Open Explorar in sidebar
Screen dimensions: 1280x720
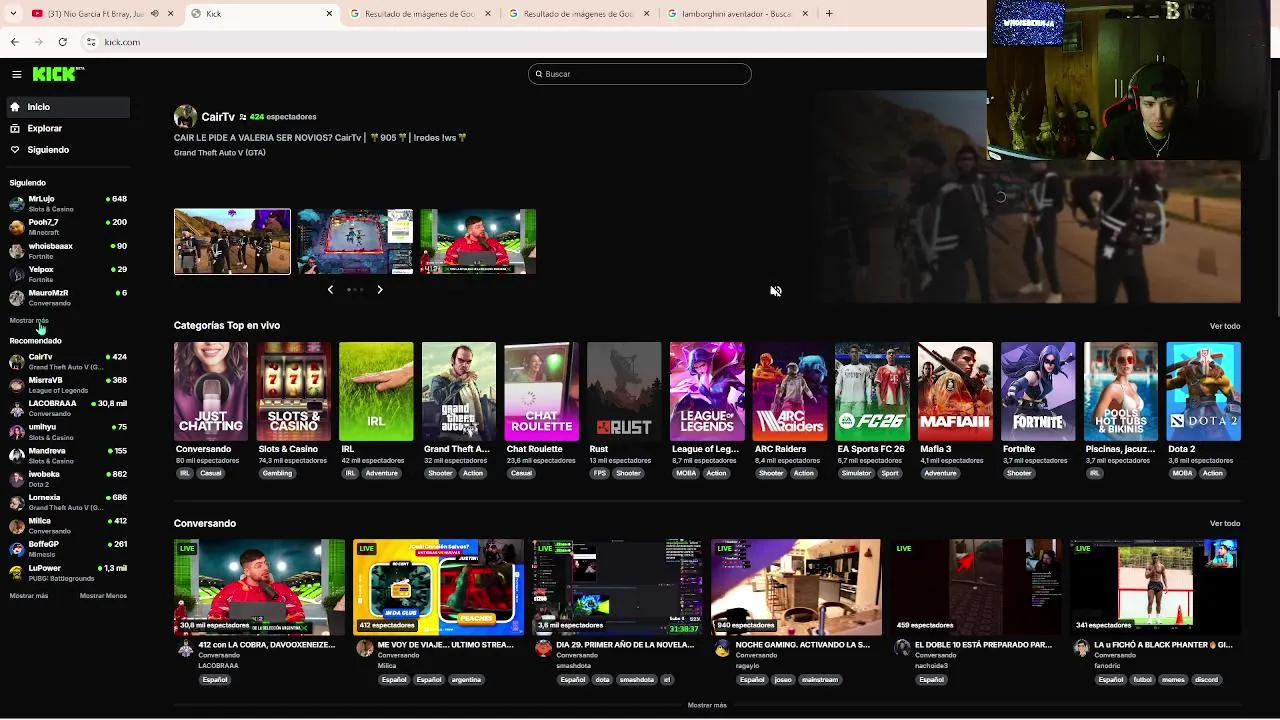coord(66,128)
